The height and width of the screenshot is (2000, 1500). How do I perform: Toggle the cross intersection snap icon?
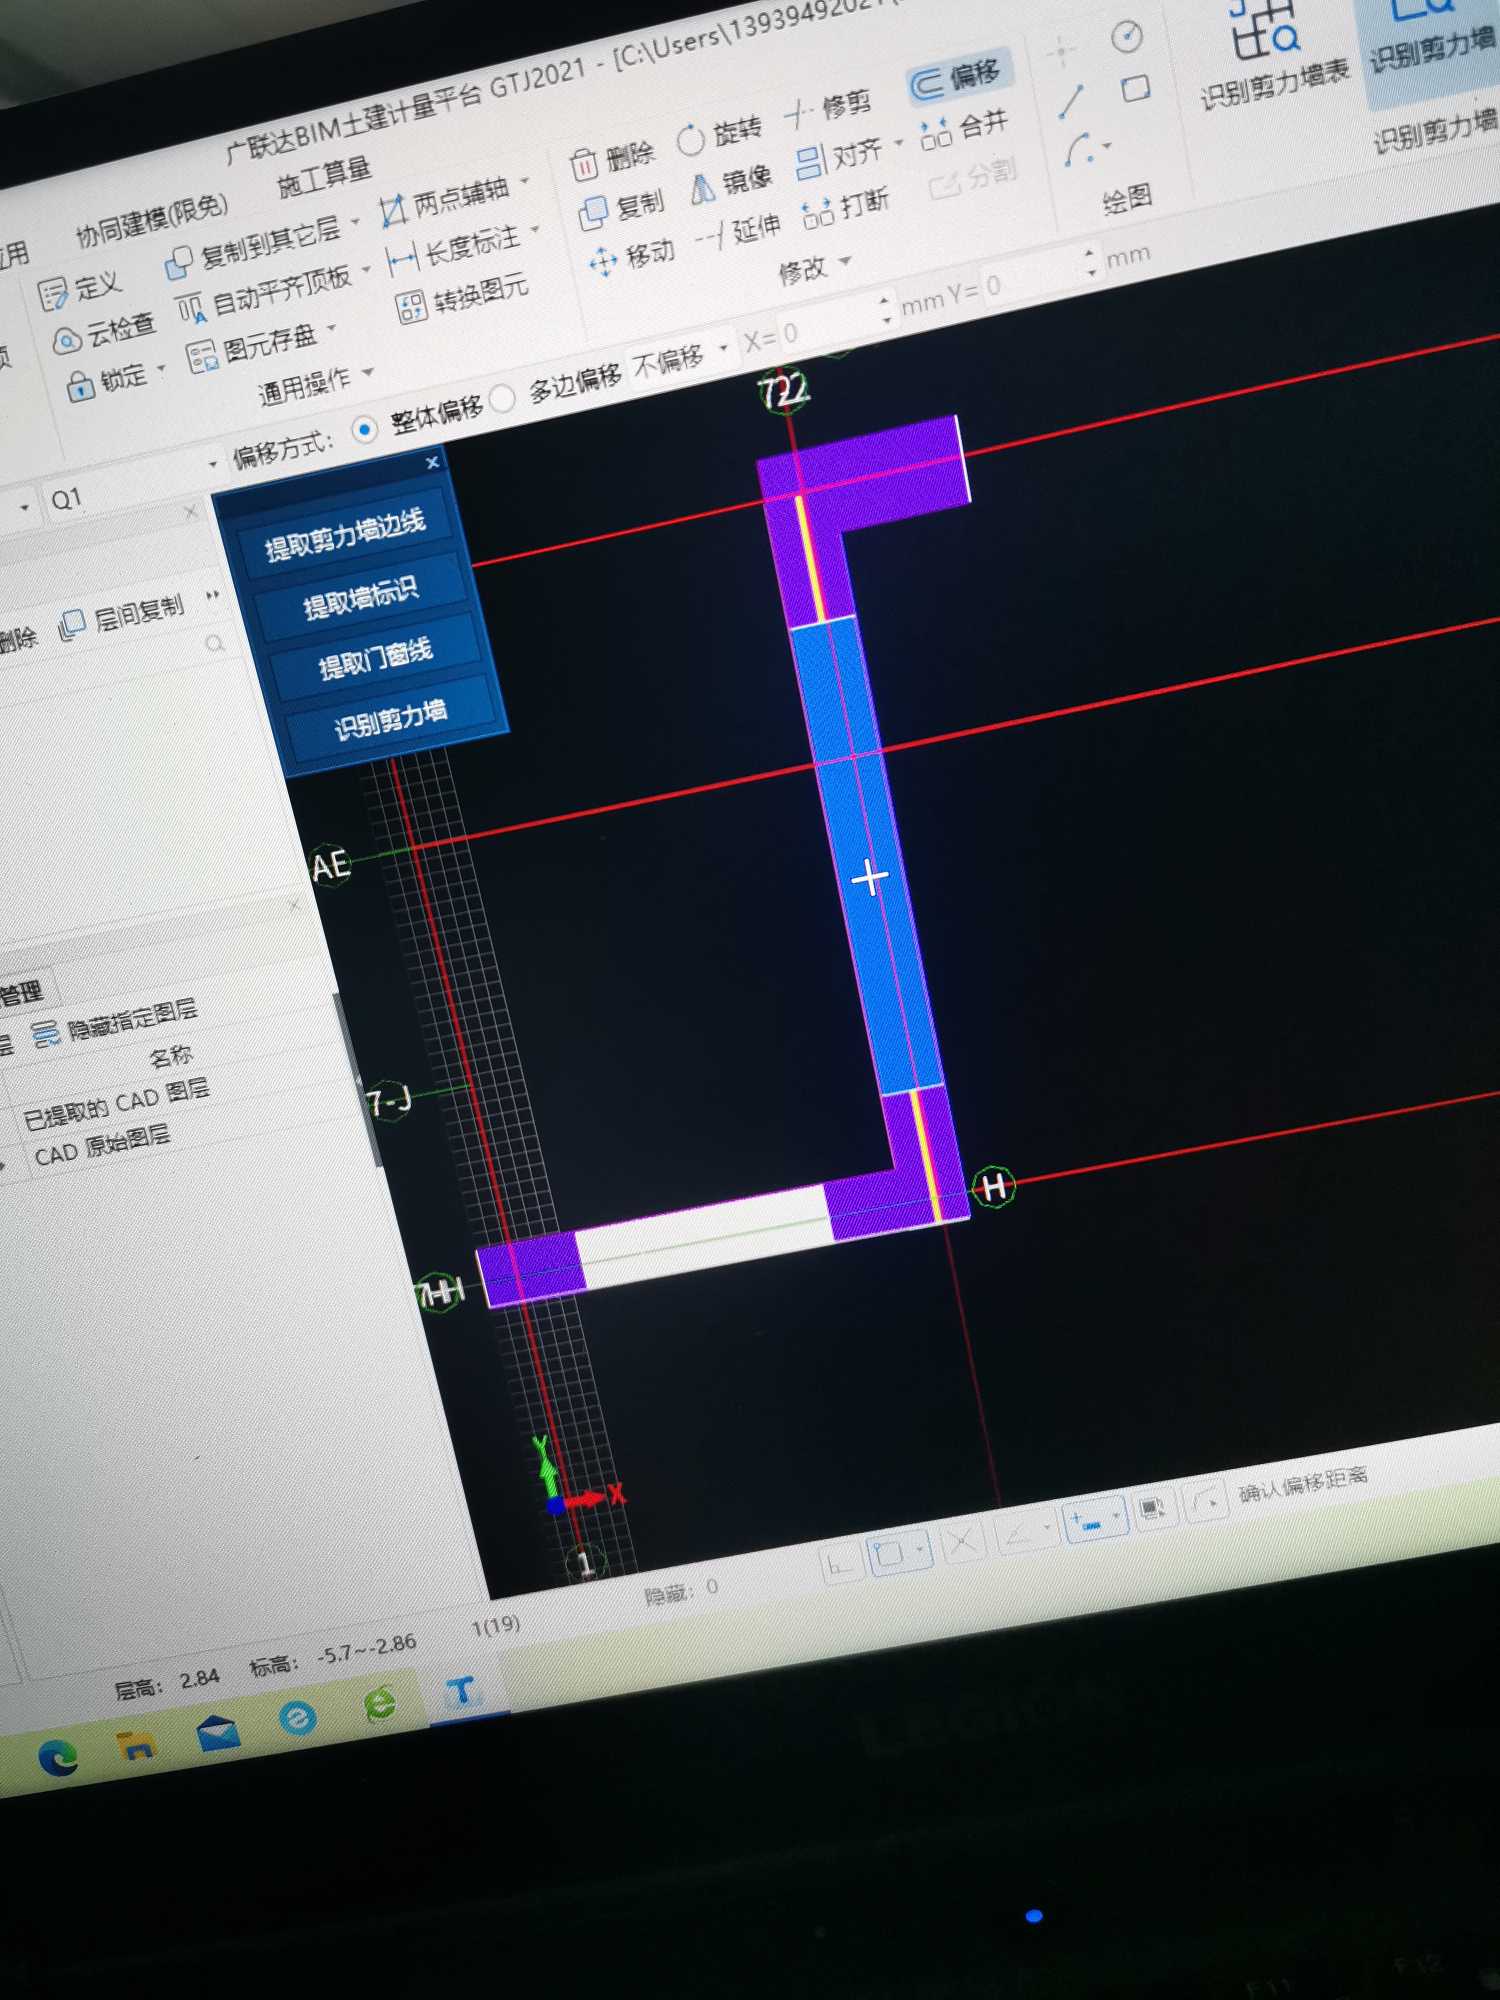pos(961,1542)
